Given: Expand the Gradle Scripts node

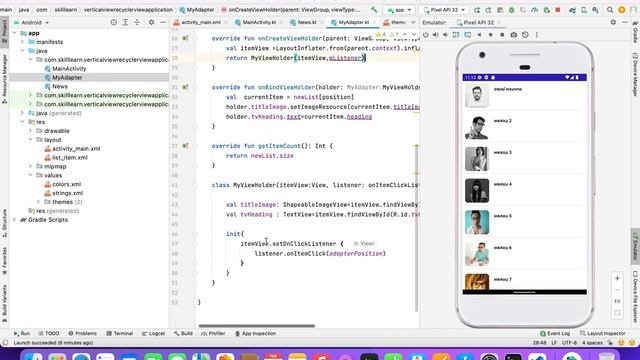Looking at the screenshot, I should (x=15, y=220).
